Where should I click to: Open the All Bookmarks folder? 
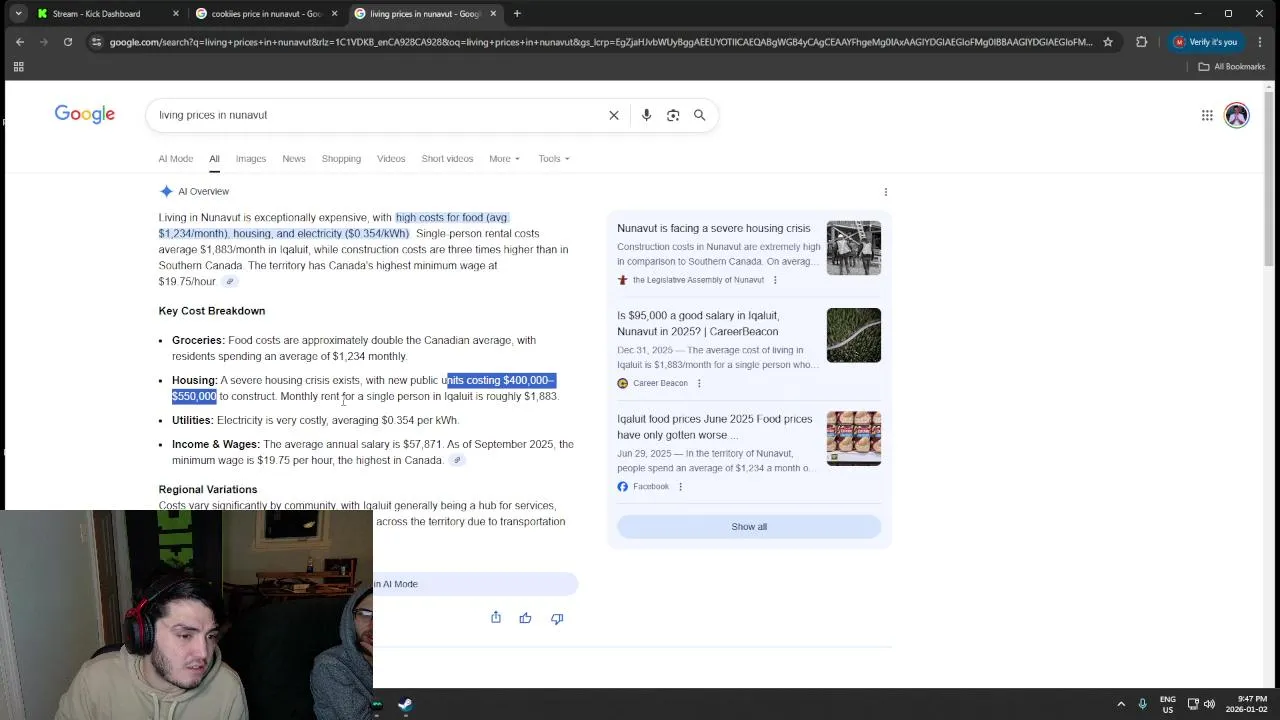coord(1232,67)
